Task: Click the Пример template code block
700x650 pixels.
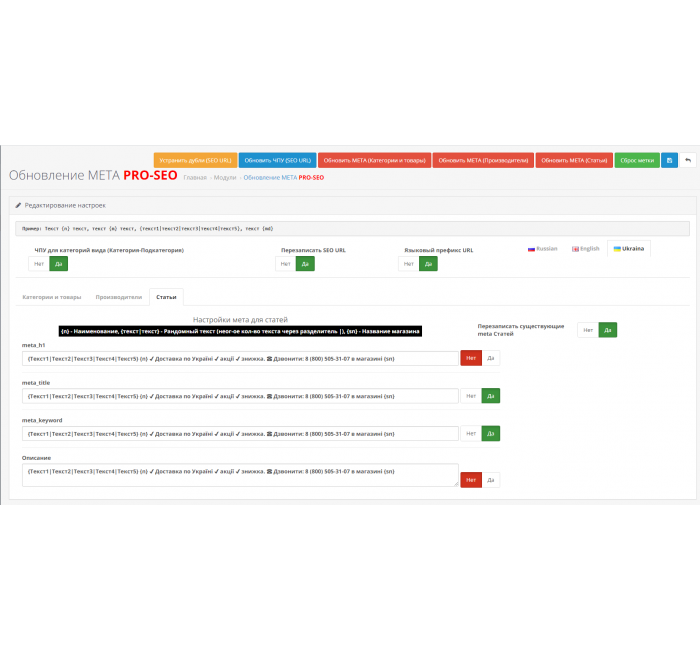Action: click(352, 229)
